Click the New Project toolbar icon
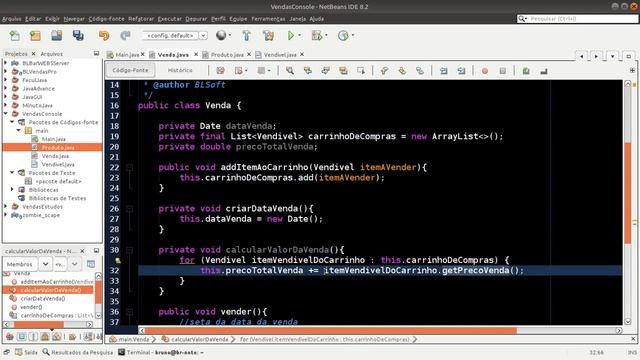640x360 pixels. click(35, 36)
